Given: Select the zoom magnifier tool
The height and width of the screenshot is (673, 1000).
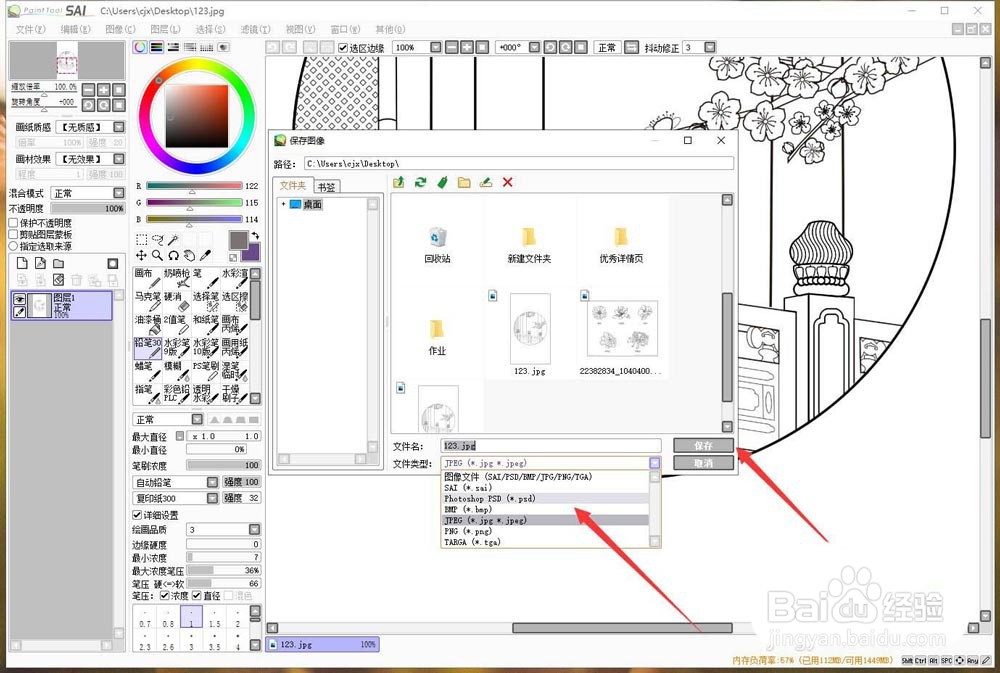Looking at the screenshot, I should click(x=157, y=255).
